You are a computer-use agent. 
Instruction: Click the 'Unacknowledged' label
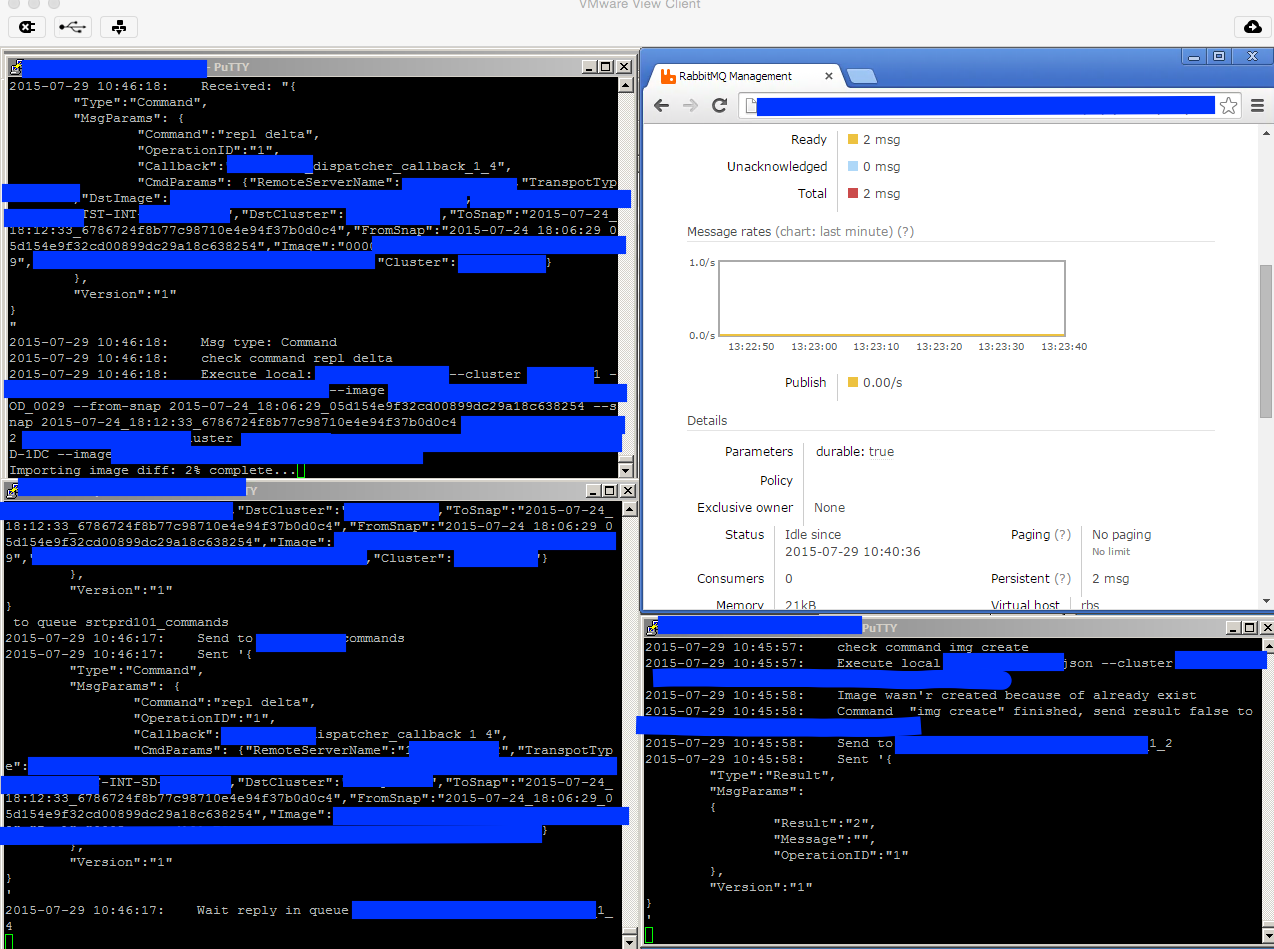point(777,167)
